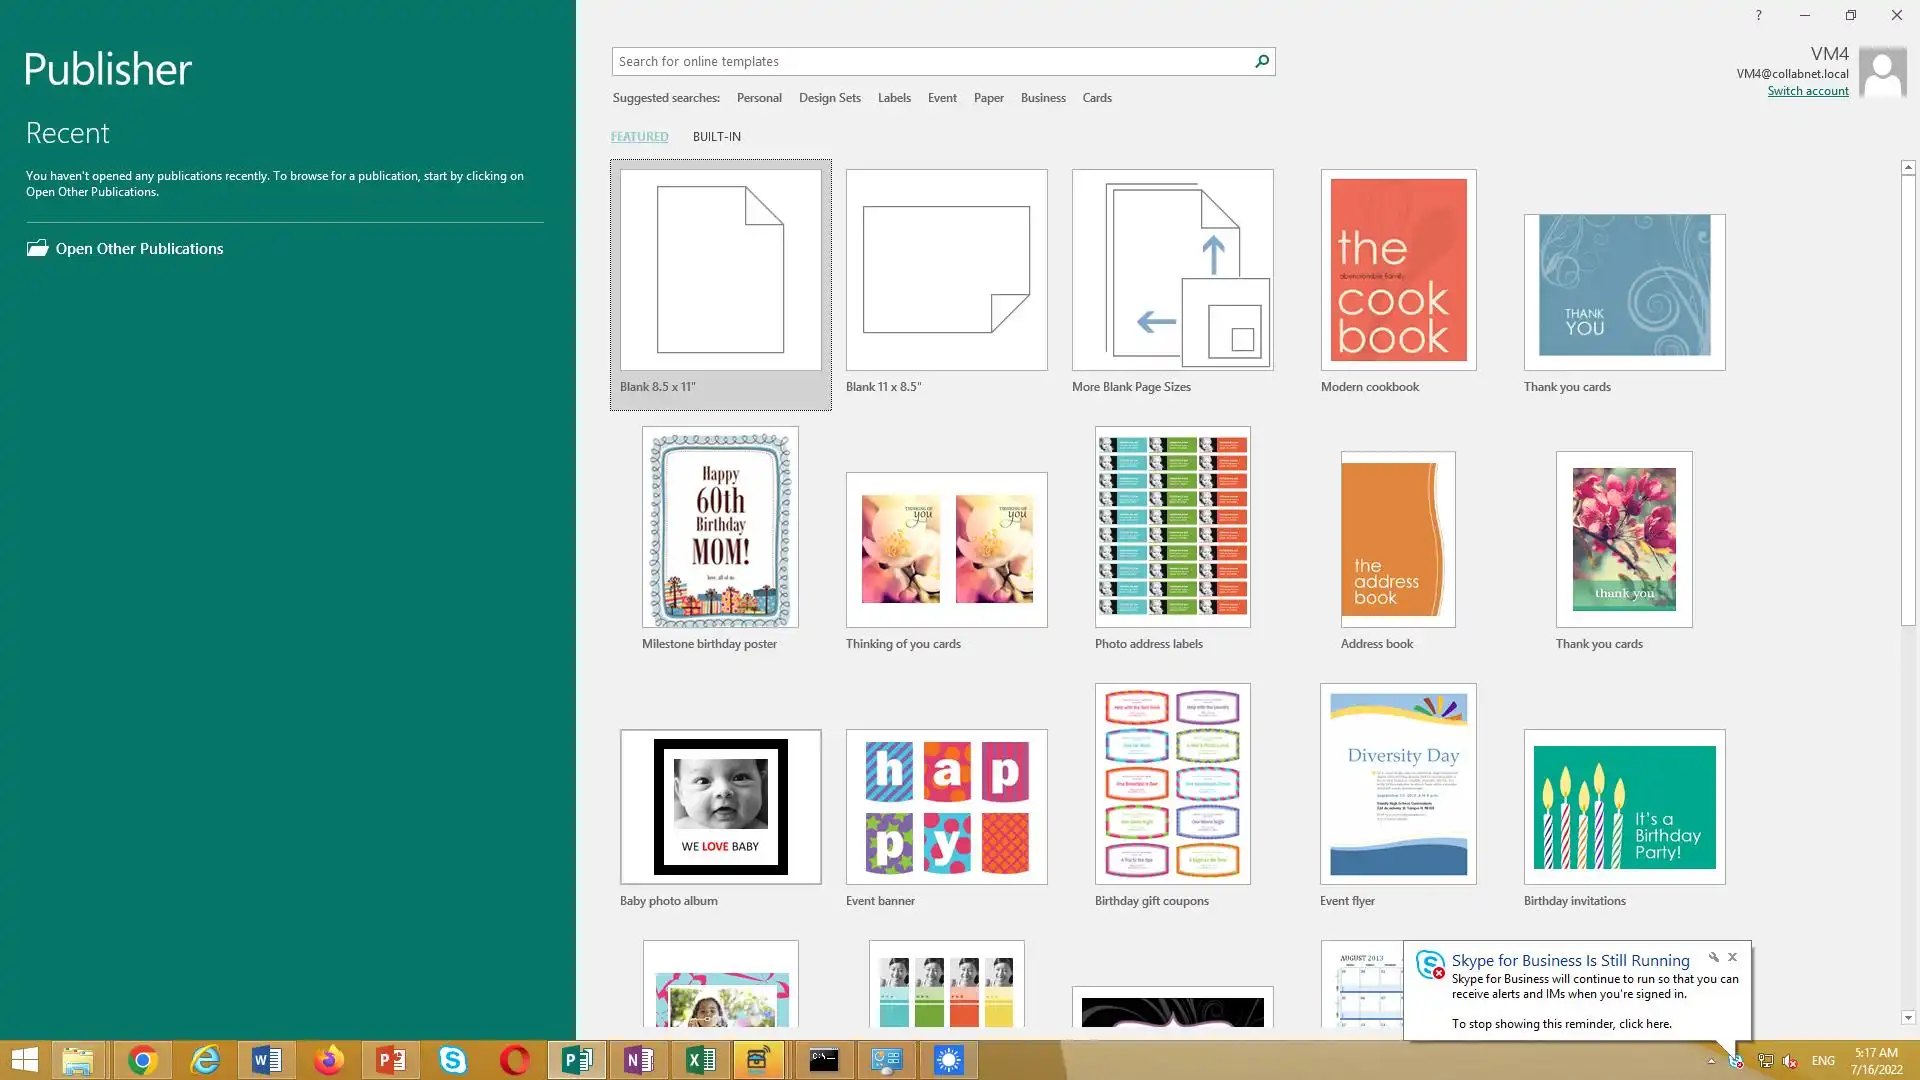Image resolution: width=1920 pixels, height=1080 pixels.
Task: Open OneNote from the taskbar
Action: tap(639, 1060)
